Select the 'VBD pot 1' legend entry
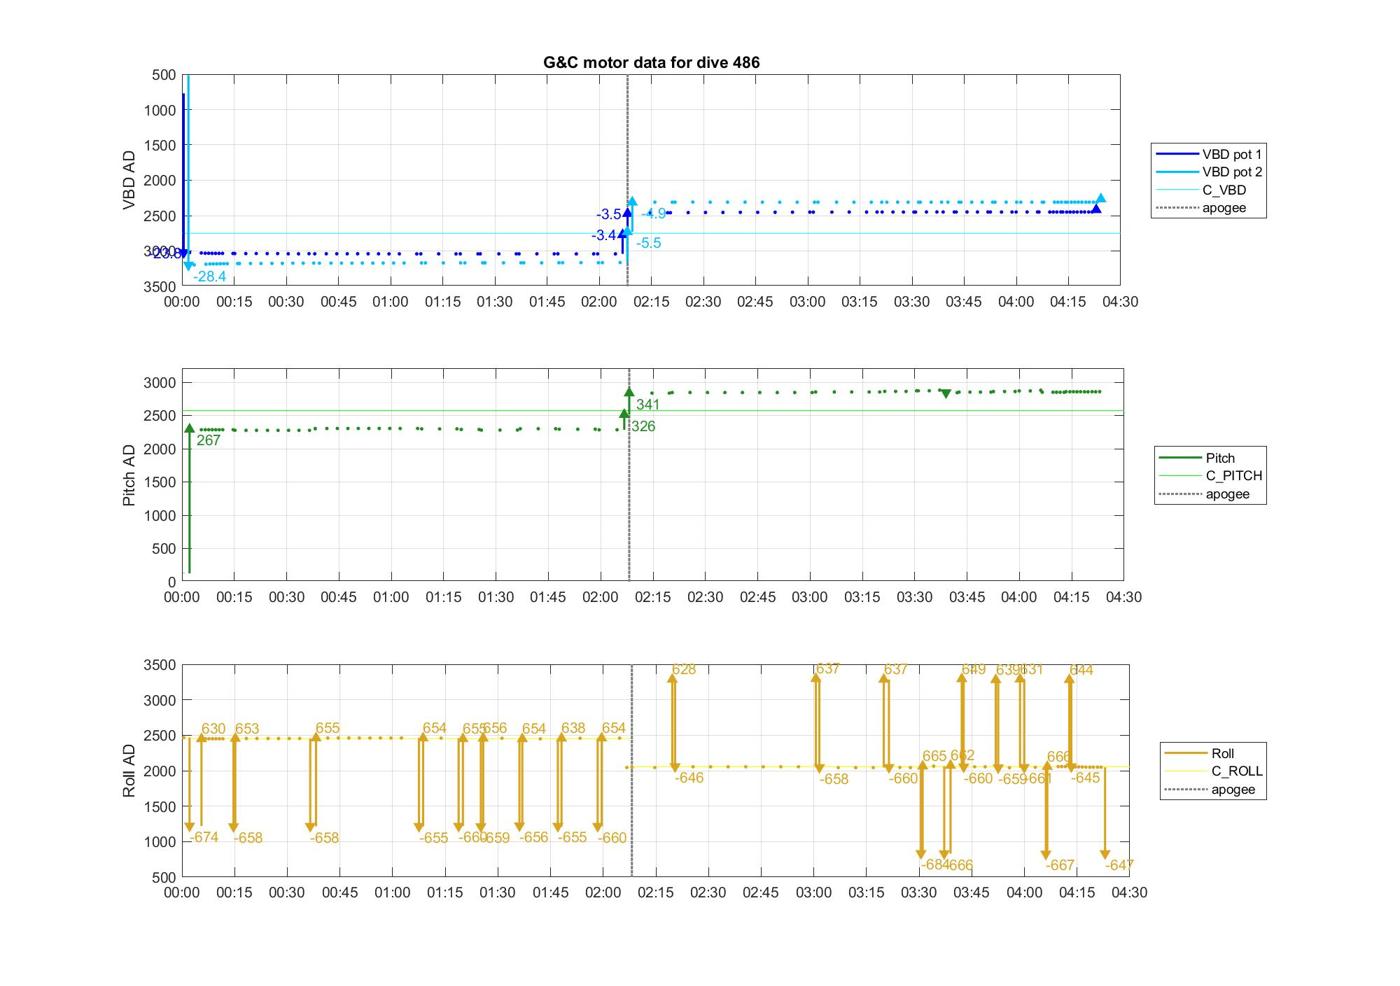 1209,154
